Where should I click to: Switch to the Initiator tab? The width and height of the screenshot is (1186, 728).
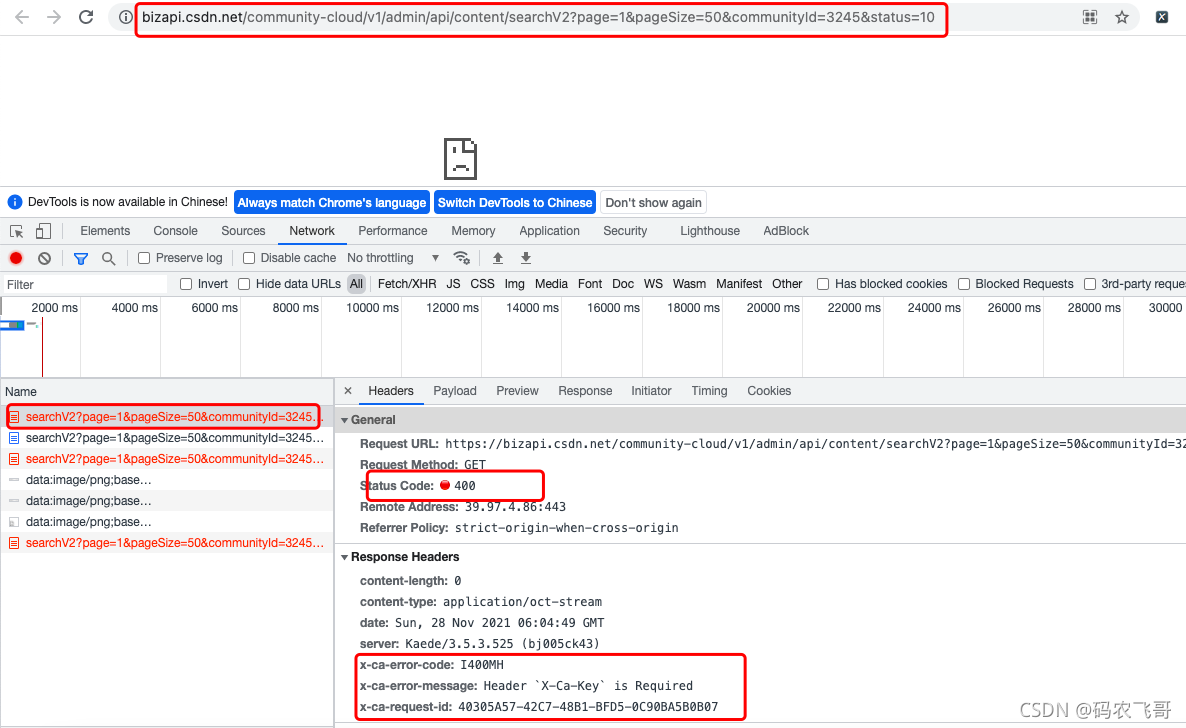tap(651, 390)
